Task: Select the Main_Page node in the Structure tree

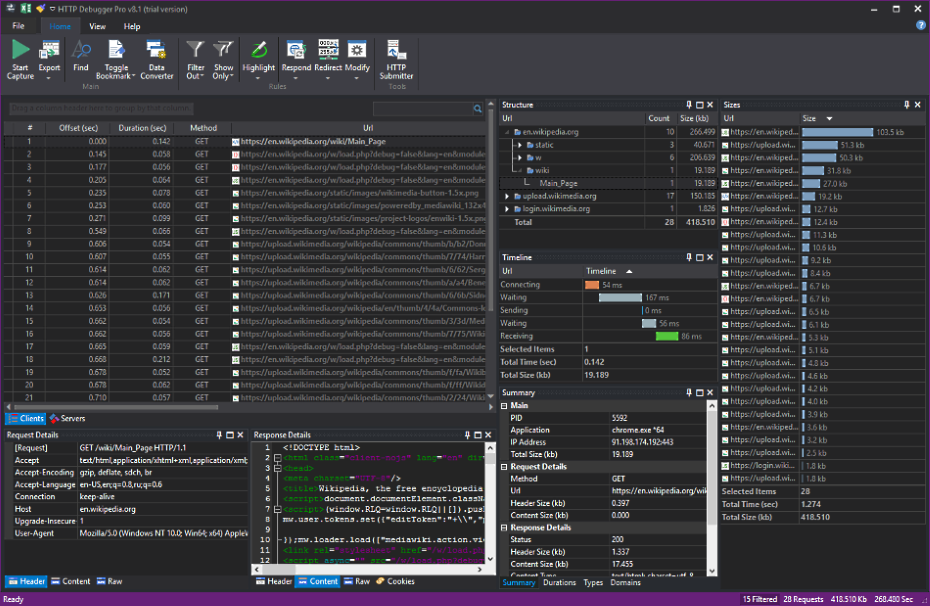Action: tap(558, 183)
